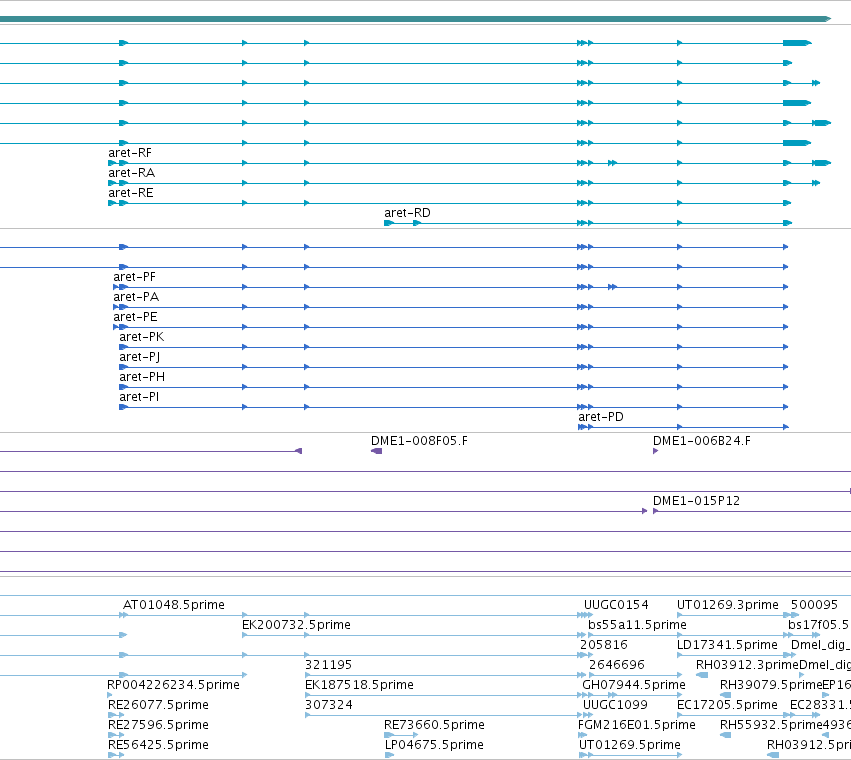Select the aret-PA protein label

click(x=136, y=297)
